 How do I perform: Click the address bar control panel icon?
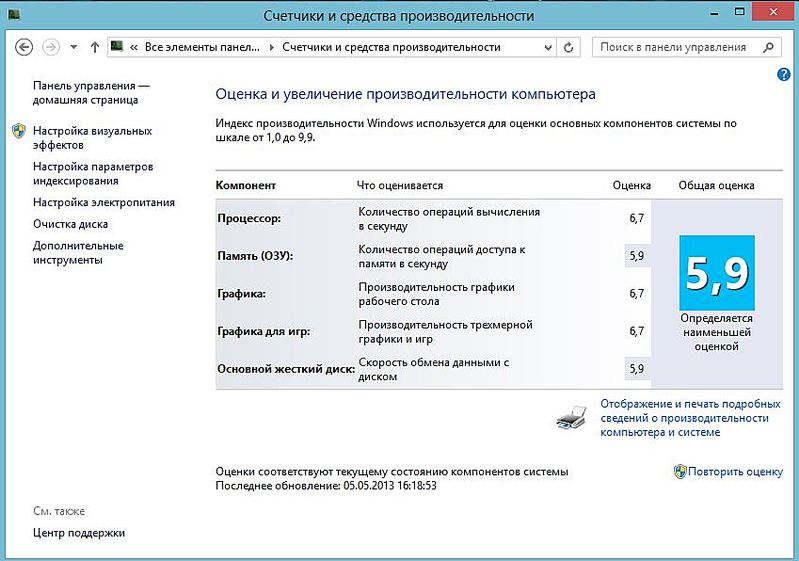[117, 46]
